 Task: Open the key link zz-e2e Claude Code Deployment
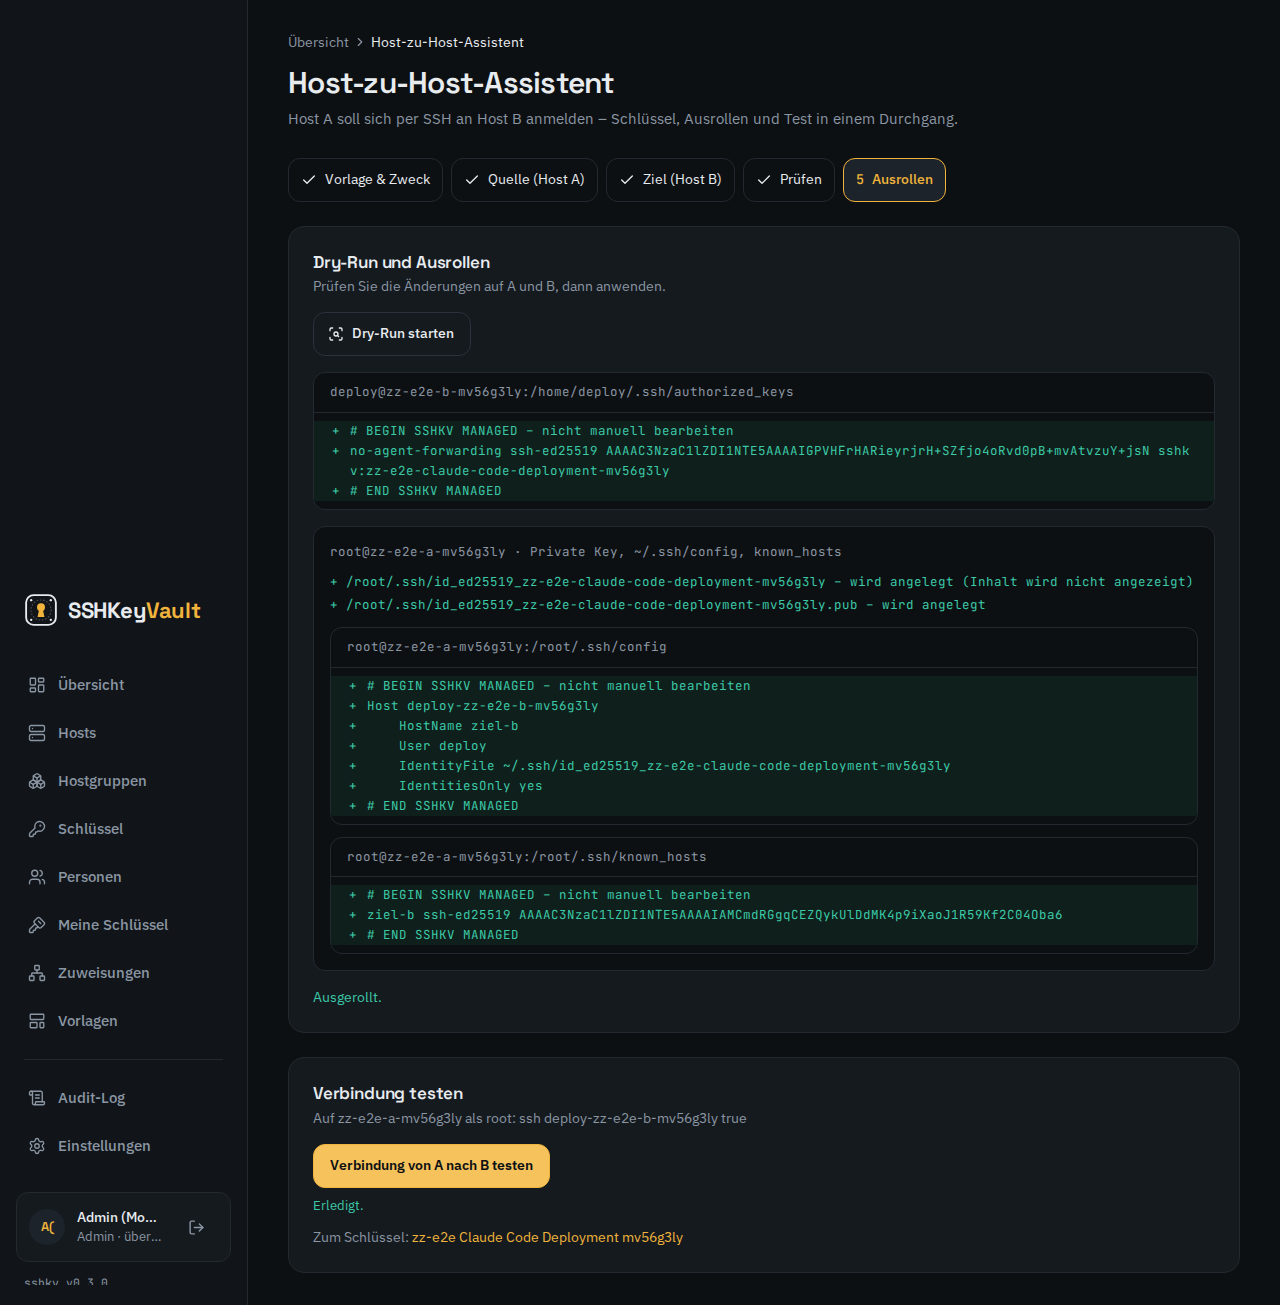pos(547,1237)
